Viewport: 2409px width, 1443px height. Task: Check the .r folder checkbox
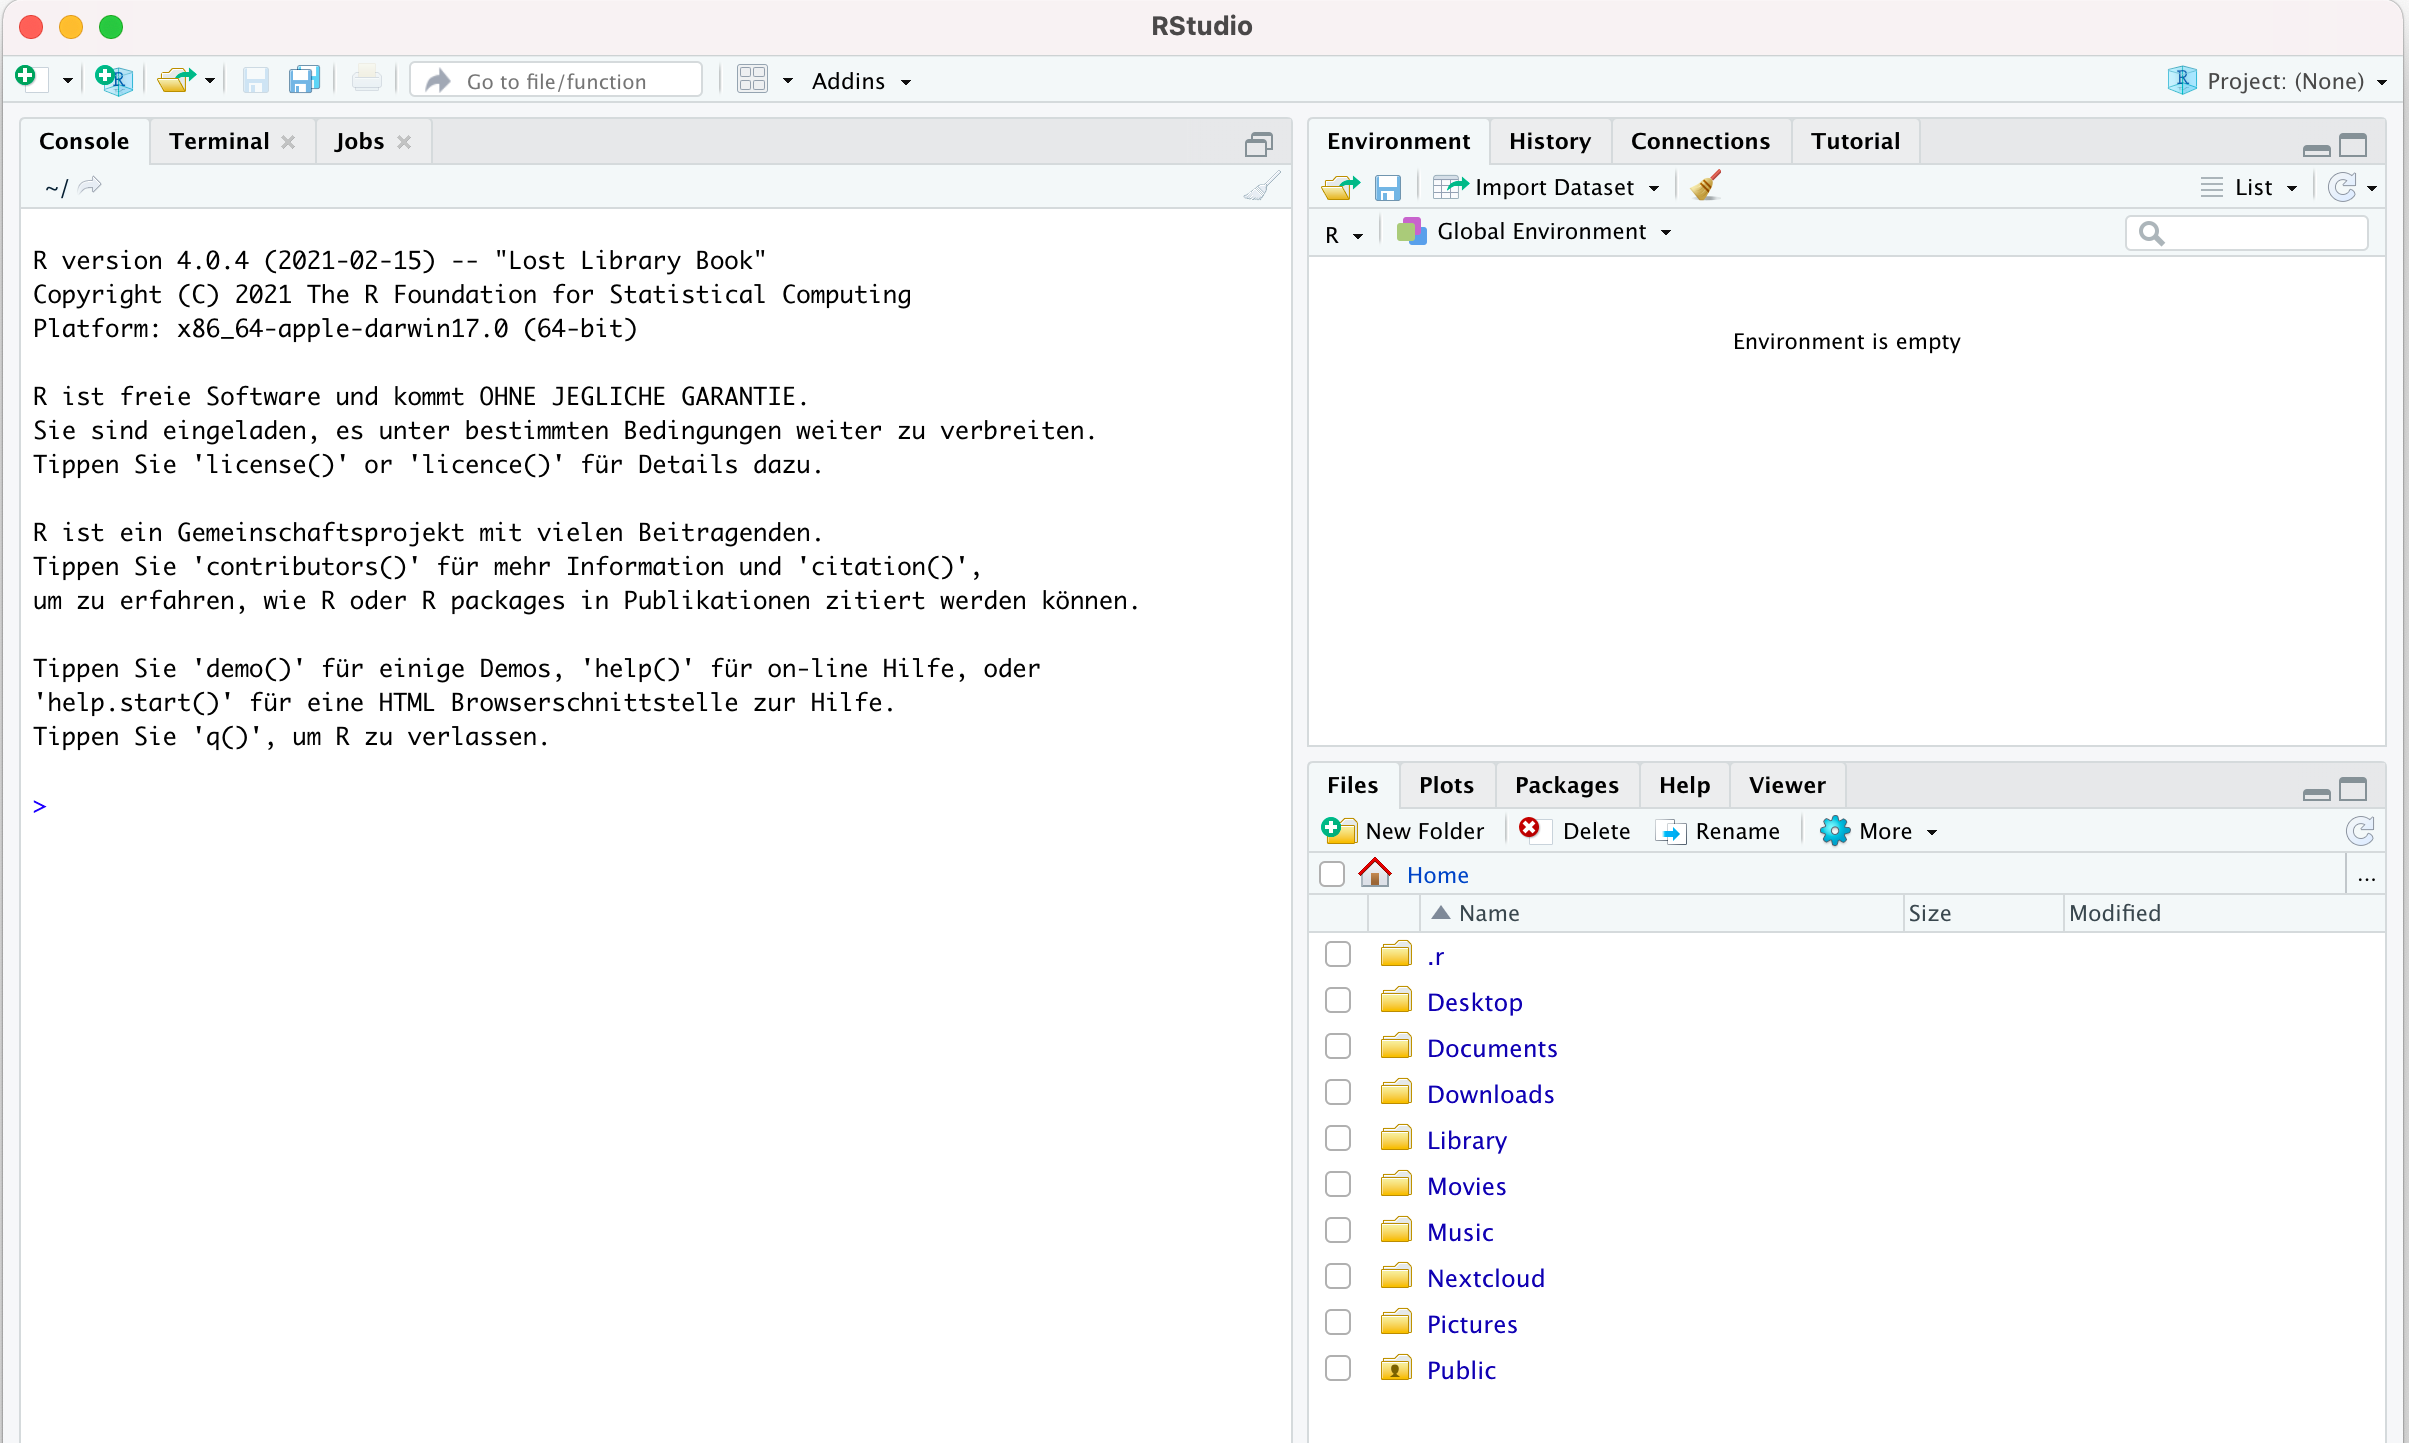pyautogui.click(x=1337, y=955)
